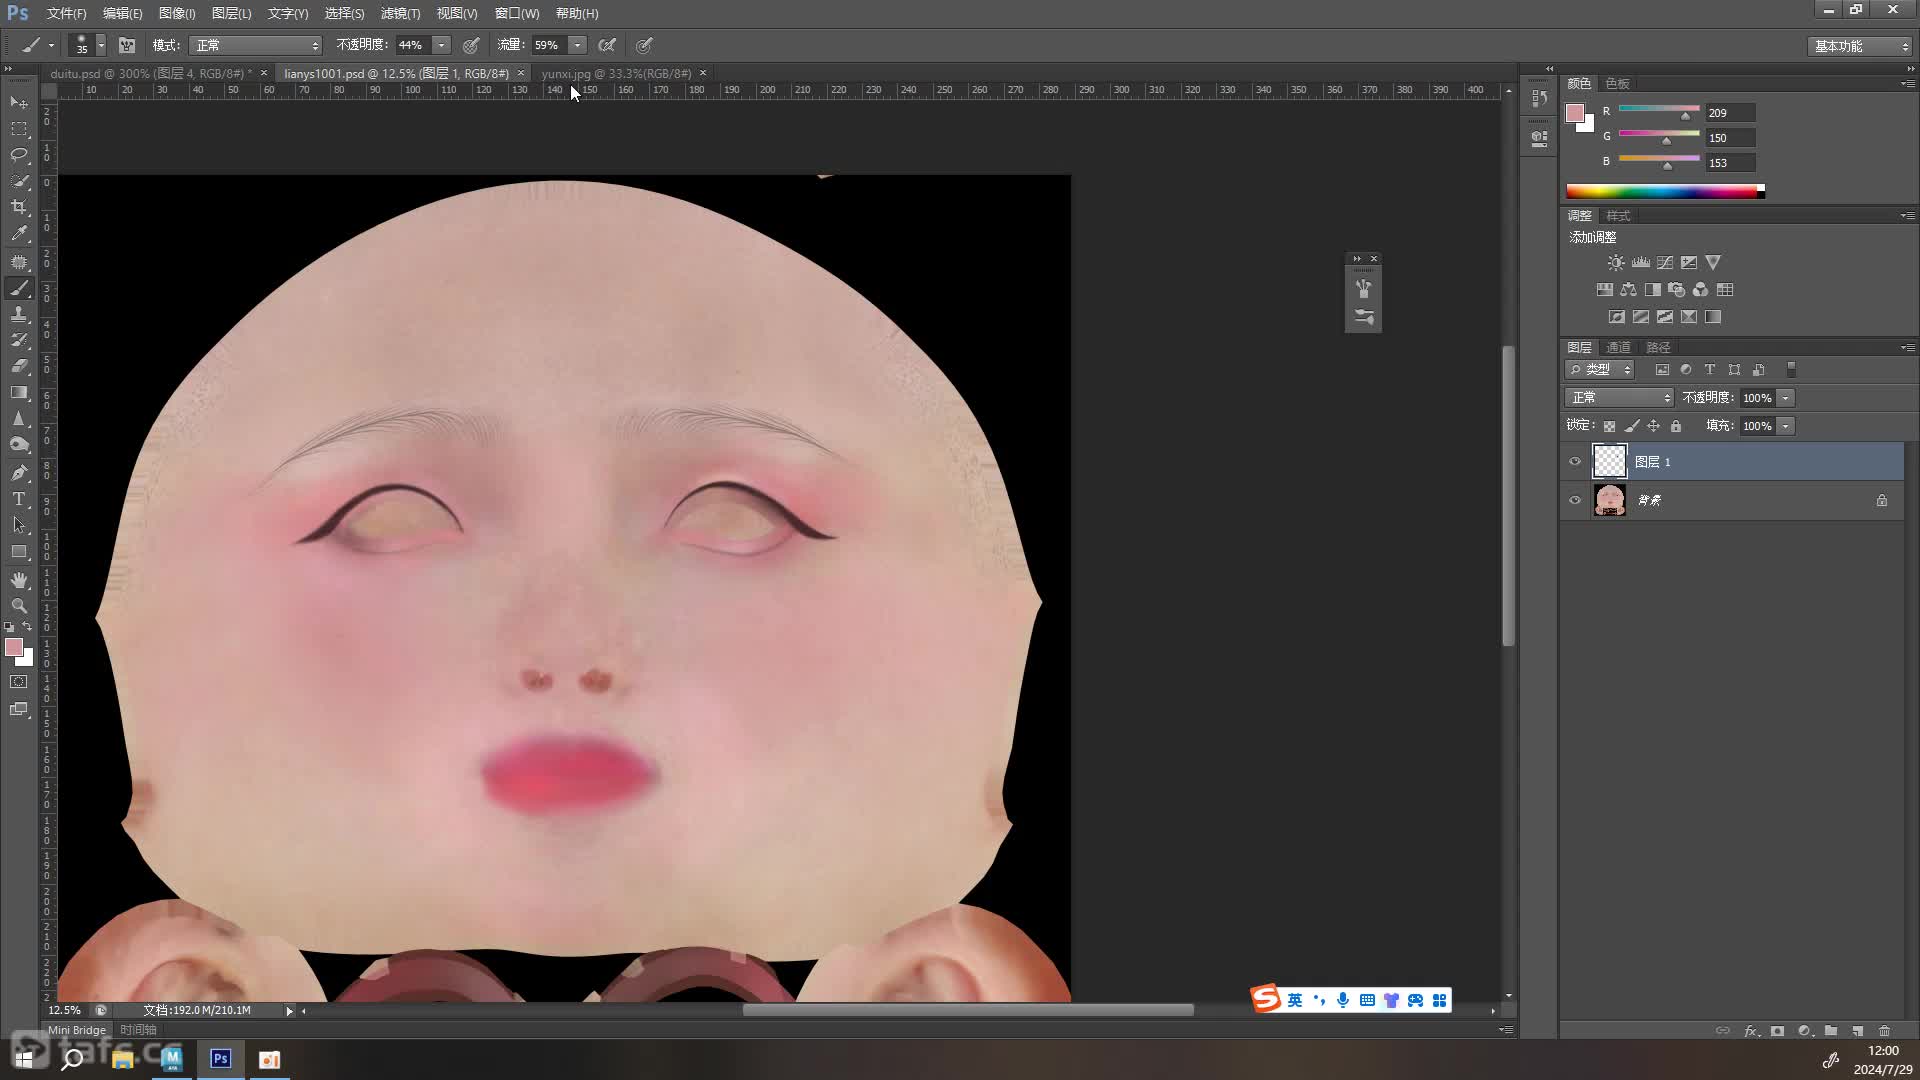Screen dimensions: 1920x1080
Task: Select the History Brush tool
Action: point(19,340)
